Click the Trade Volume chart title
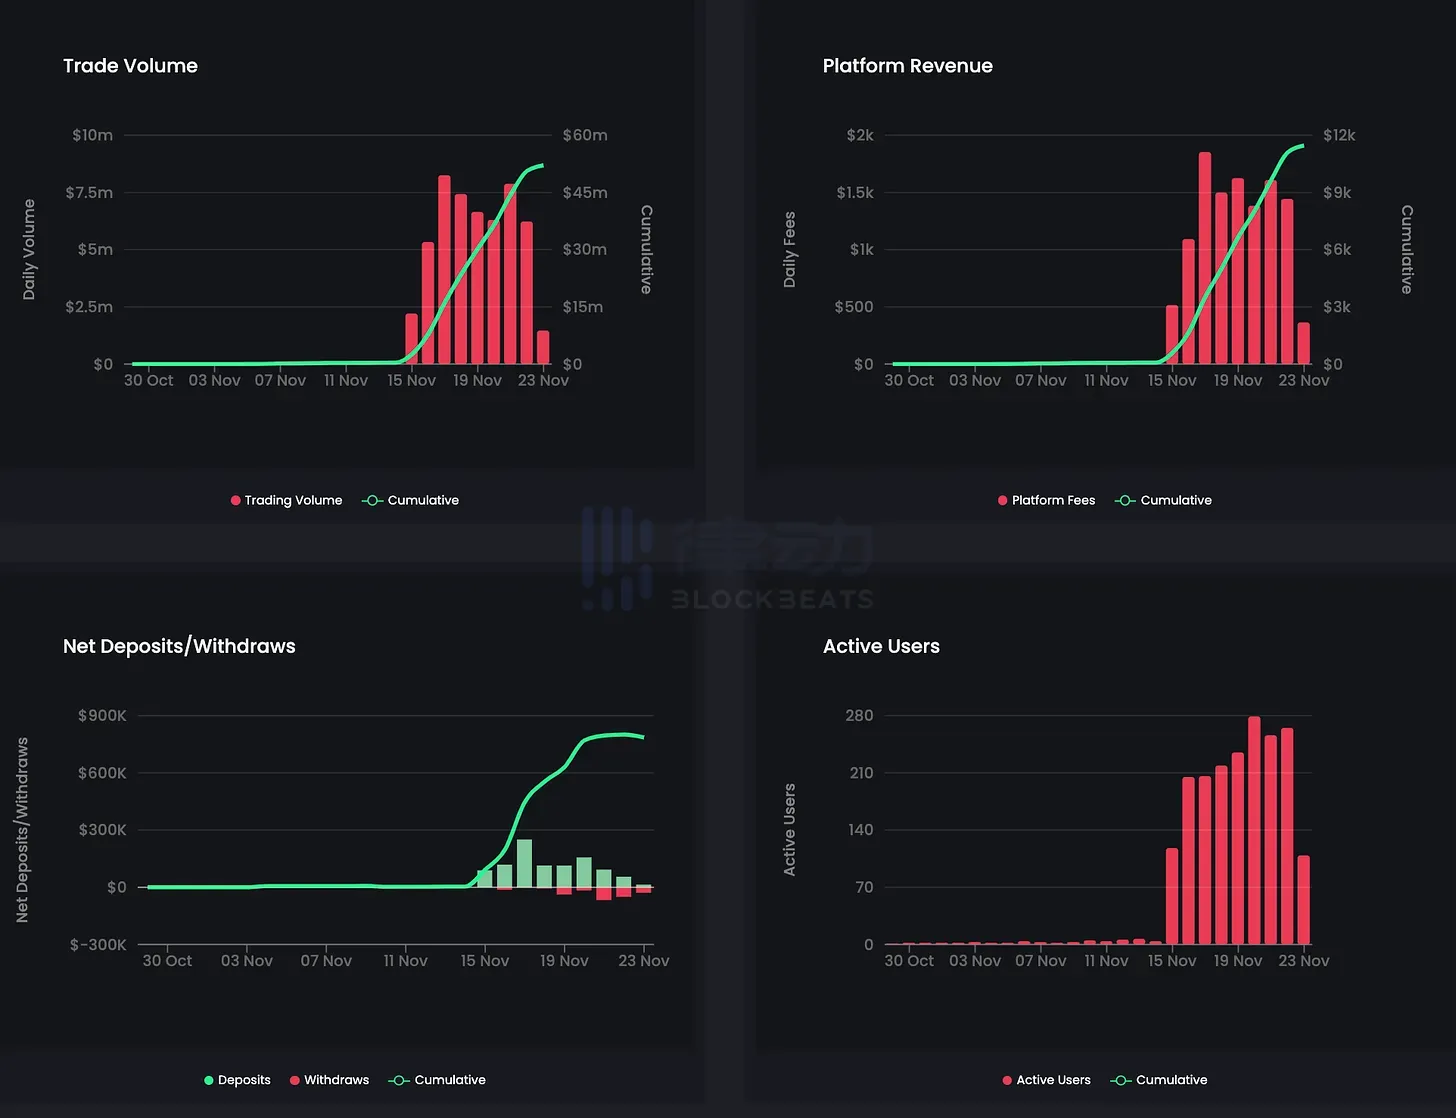 coord(130,66)
